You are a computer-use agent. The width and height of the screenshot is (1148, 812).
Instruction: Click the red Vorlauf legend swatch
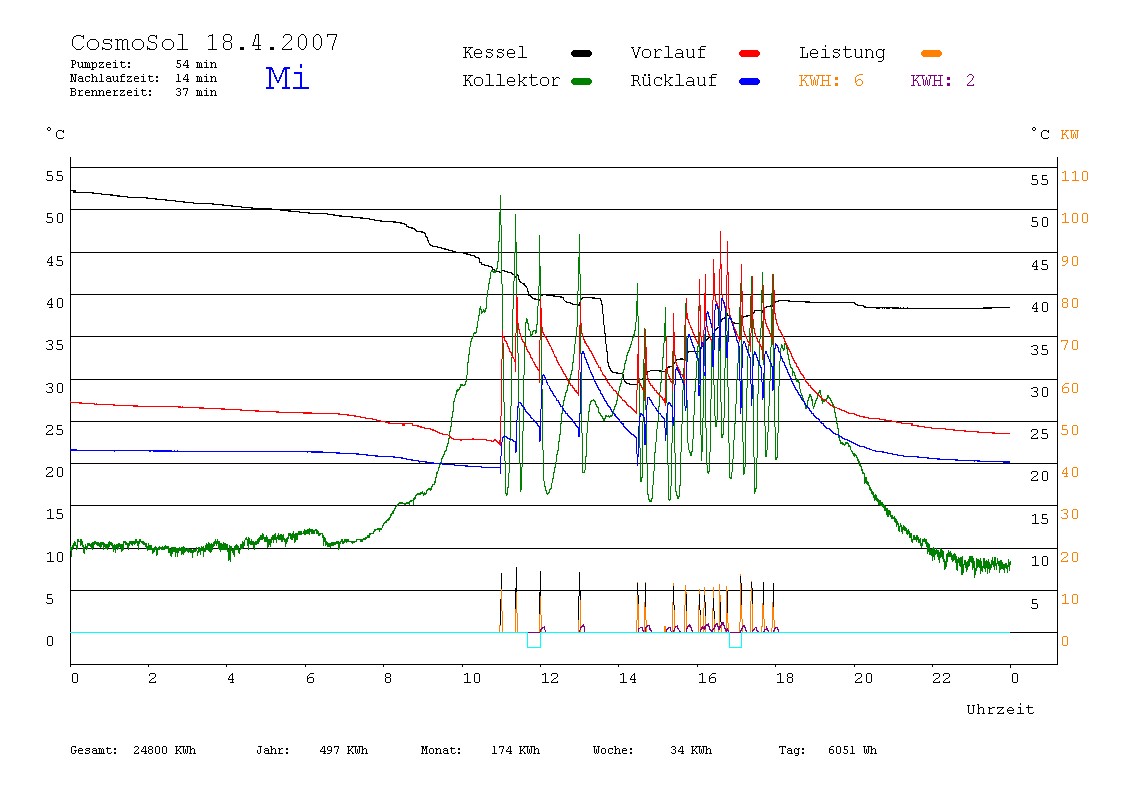click(x=749, y=53)
